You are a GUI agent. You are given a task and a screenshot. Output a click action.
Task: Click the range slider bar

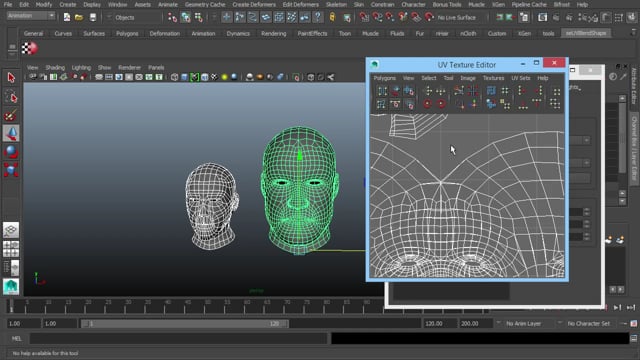(184, 324)
